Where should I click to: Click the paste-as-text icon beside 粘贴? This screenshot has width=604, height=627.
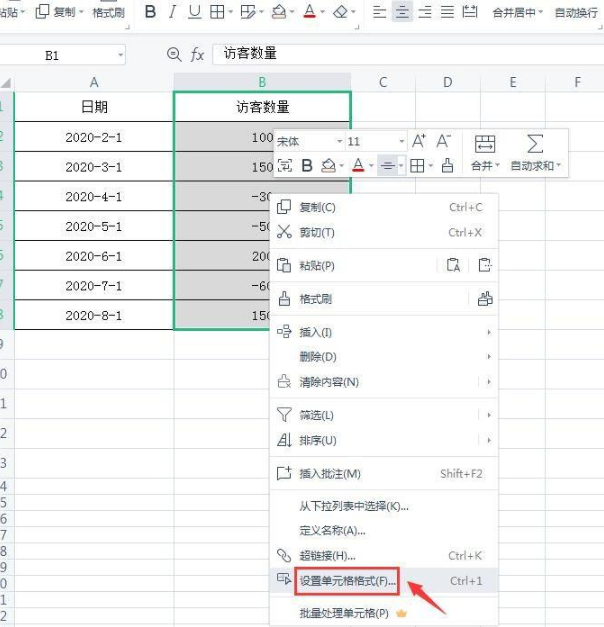coord(453,265)
